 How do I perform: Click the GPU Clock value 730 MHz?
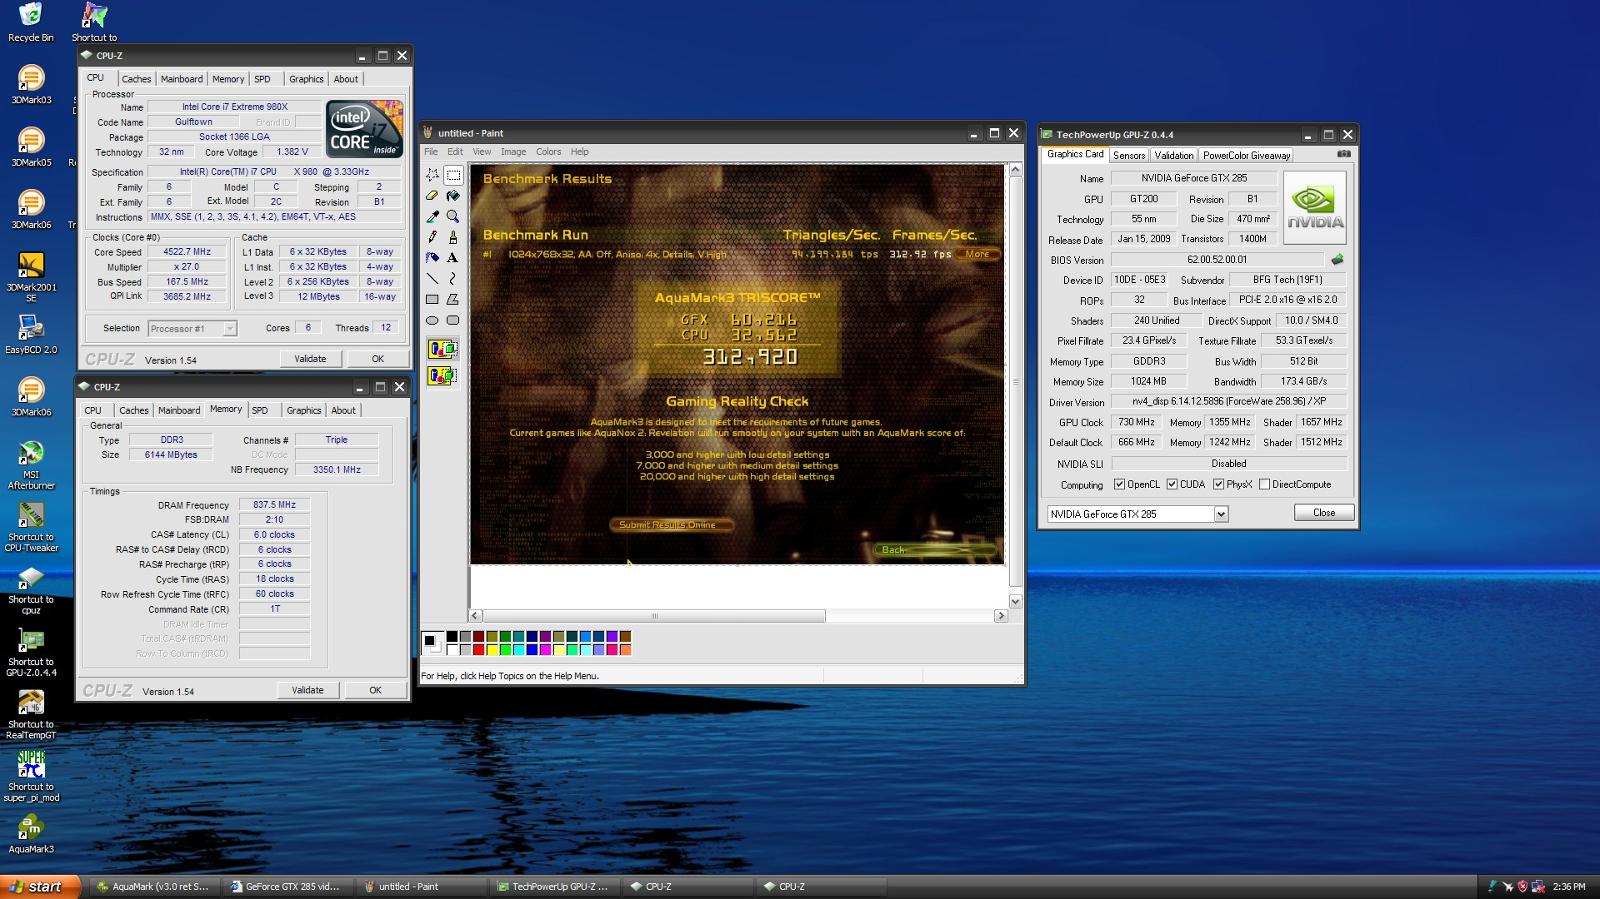point(1137,422)
